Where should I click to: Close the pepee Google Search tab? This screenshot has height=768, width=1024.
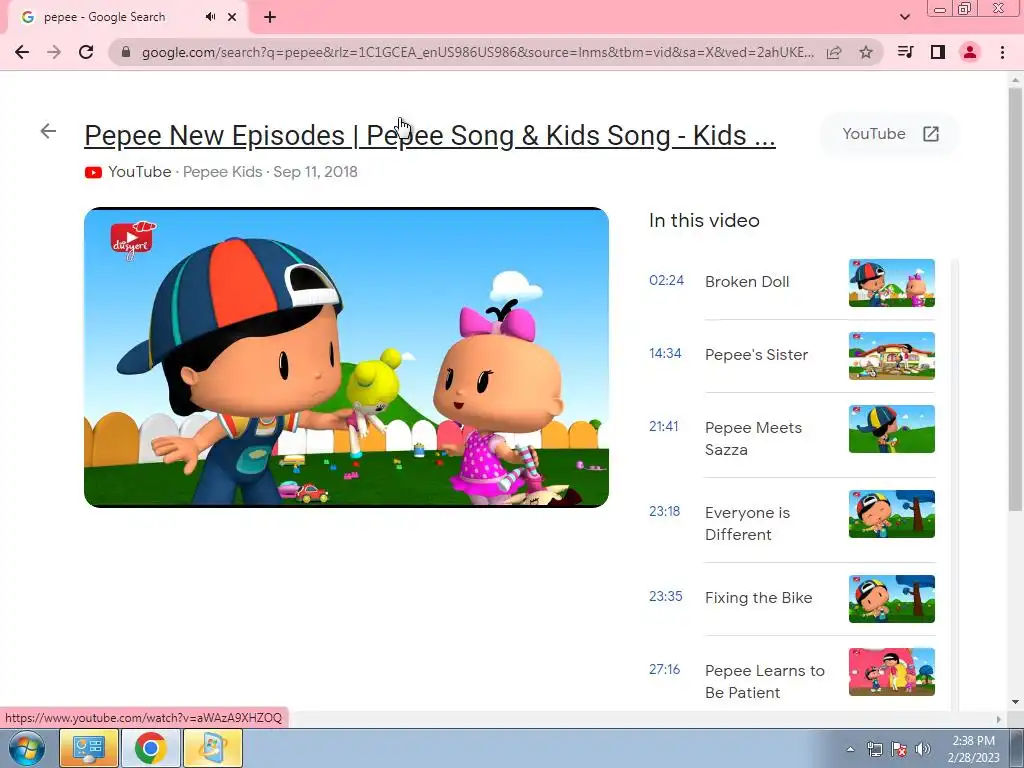tap(232, 17)
